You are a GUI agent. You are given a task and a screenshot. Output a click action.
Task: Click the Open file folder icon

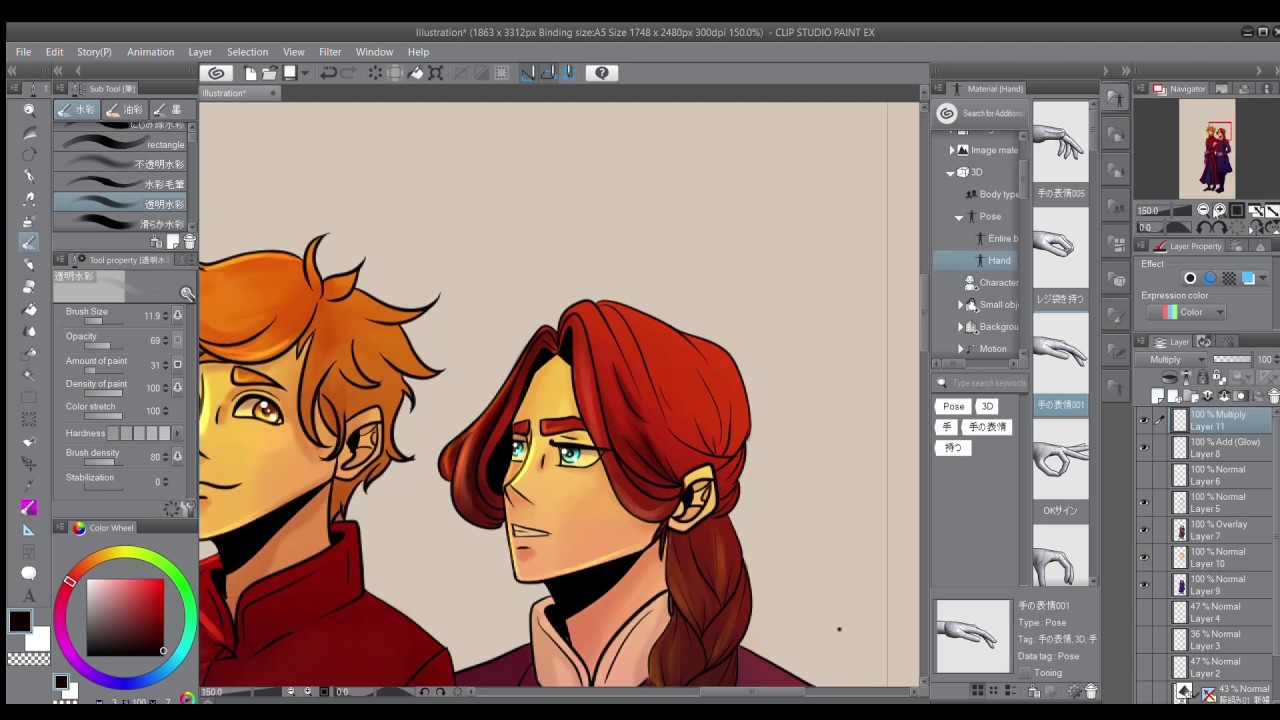coord(269,73)
